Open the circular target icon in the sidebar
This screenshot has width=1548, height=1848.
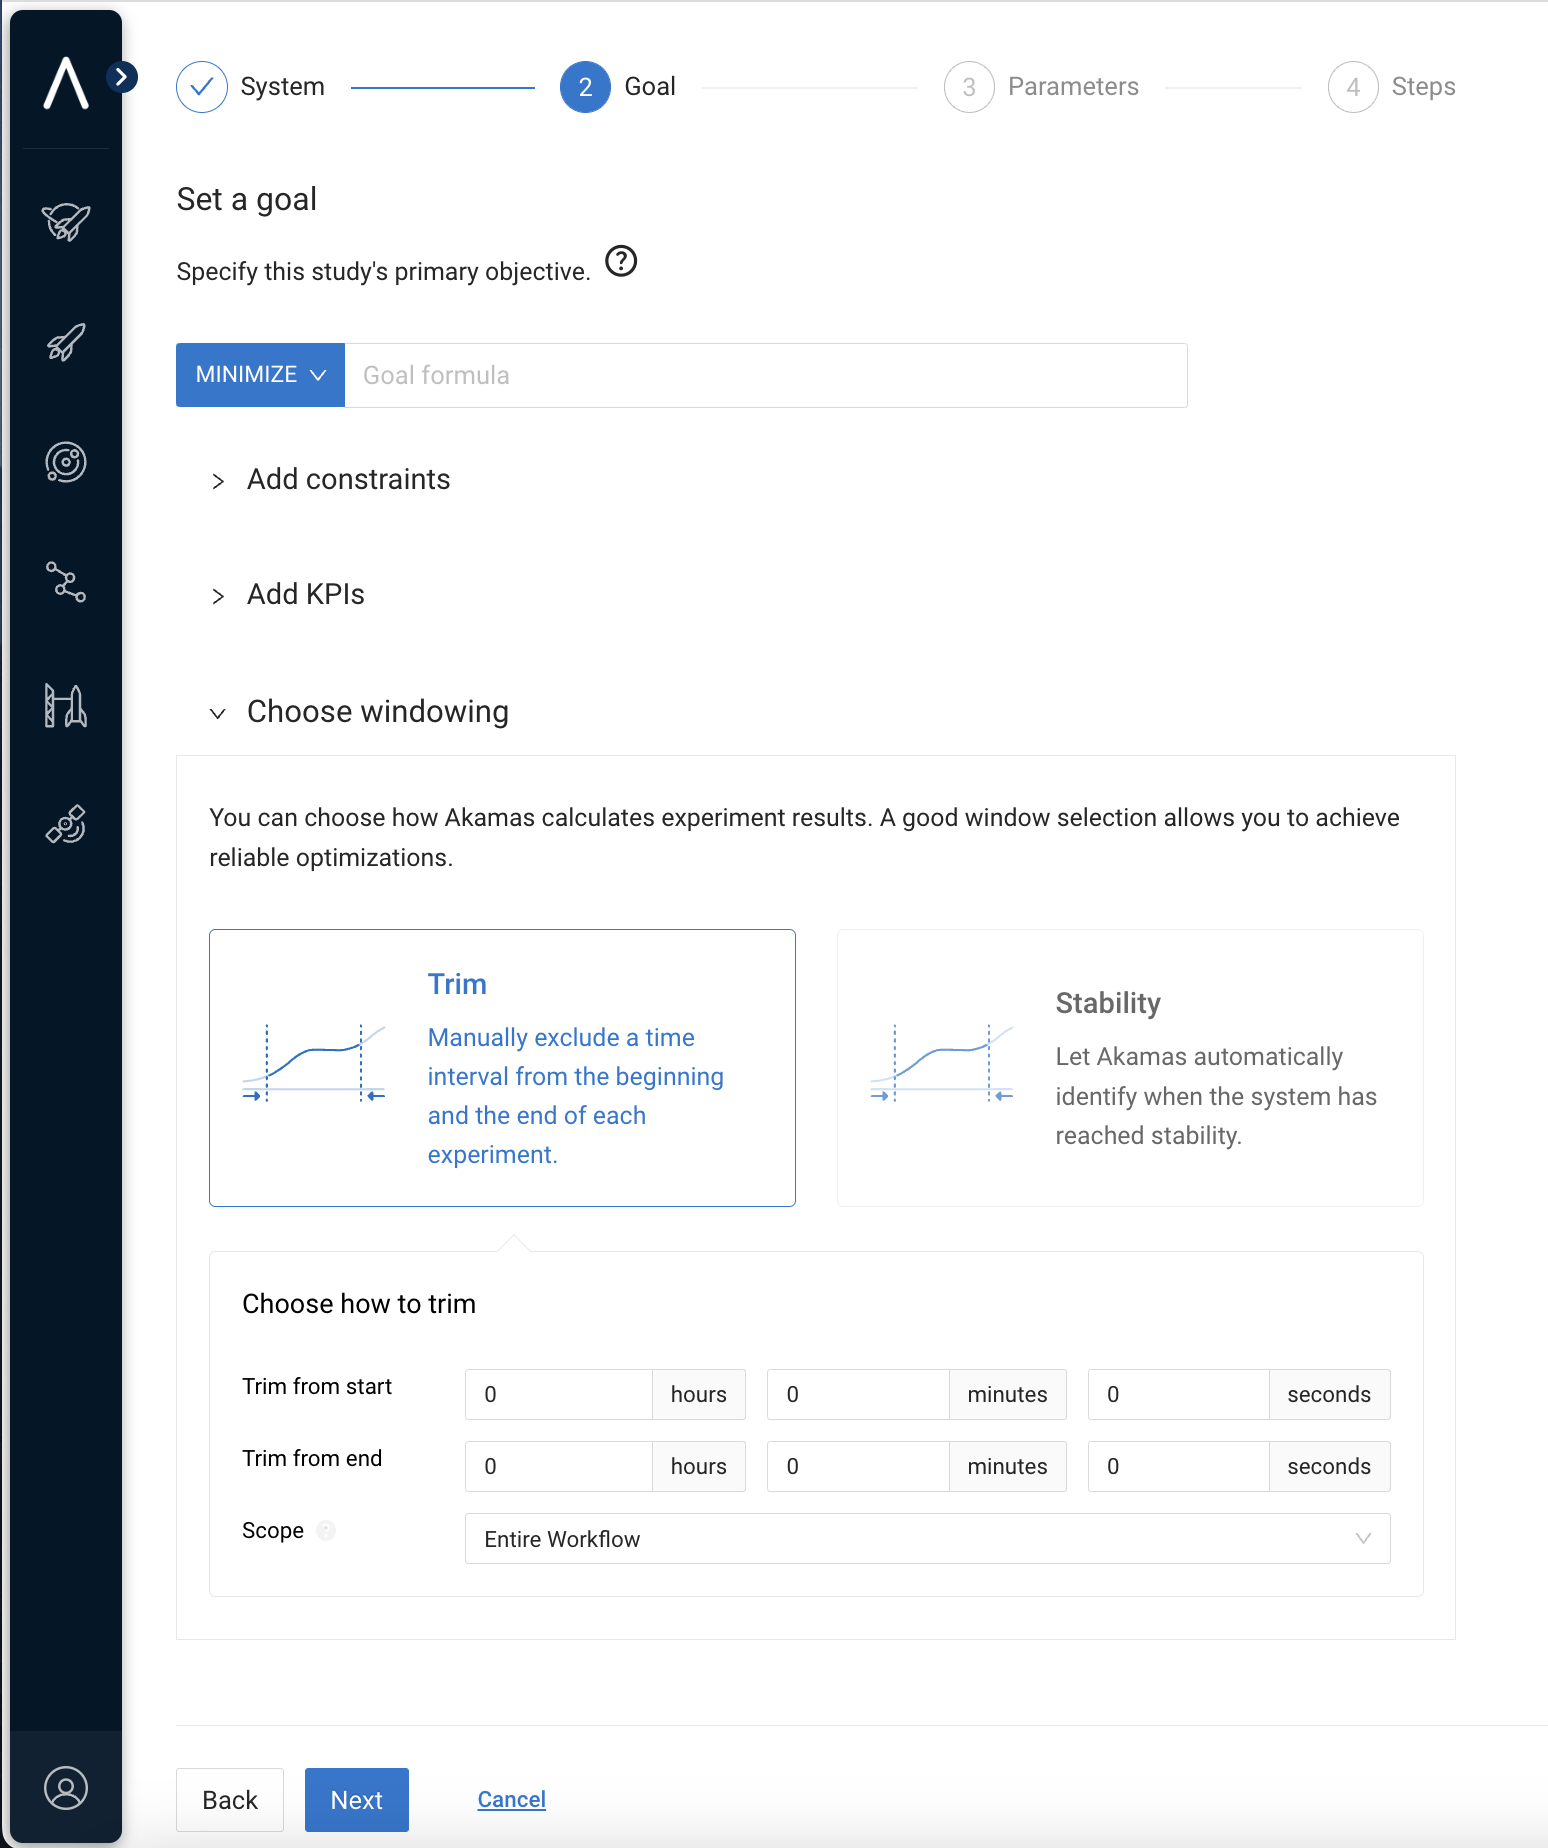[x=66, y=462]
